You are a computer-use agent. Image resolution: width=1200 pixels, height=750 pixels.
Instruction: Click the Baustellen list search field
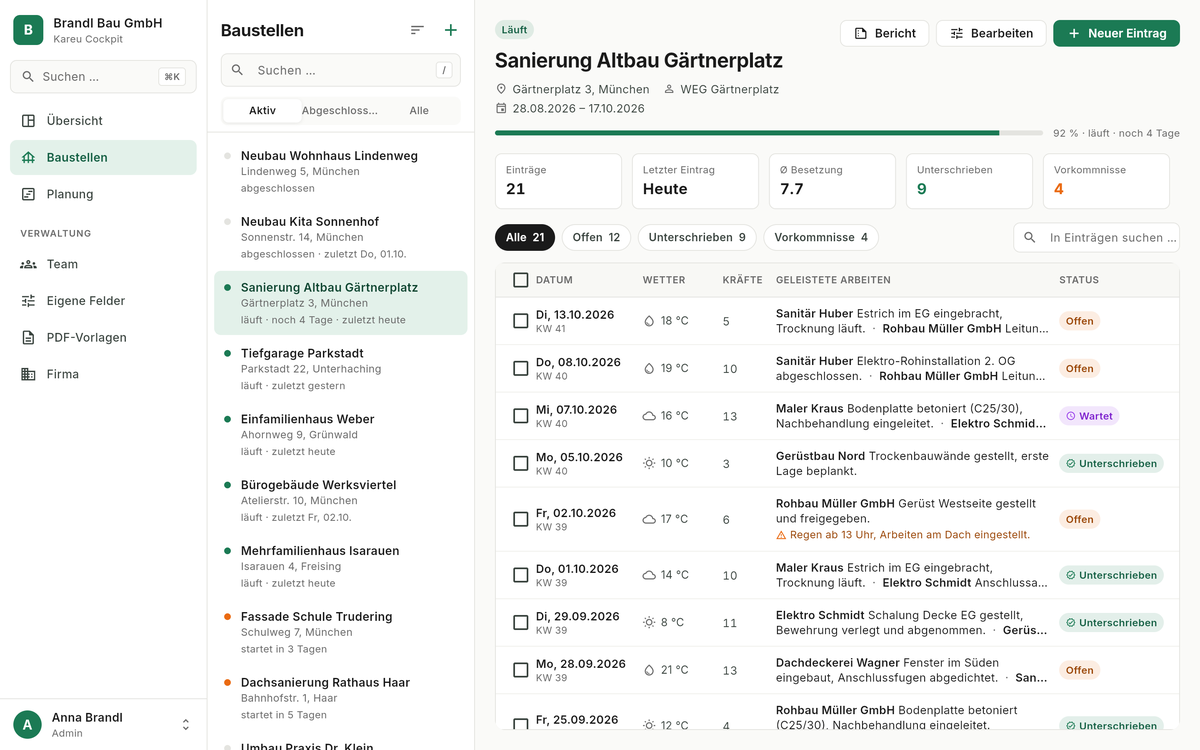(341, 70)
